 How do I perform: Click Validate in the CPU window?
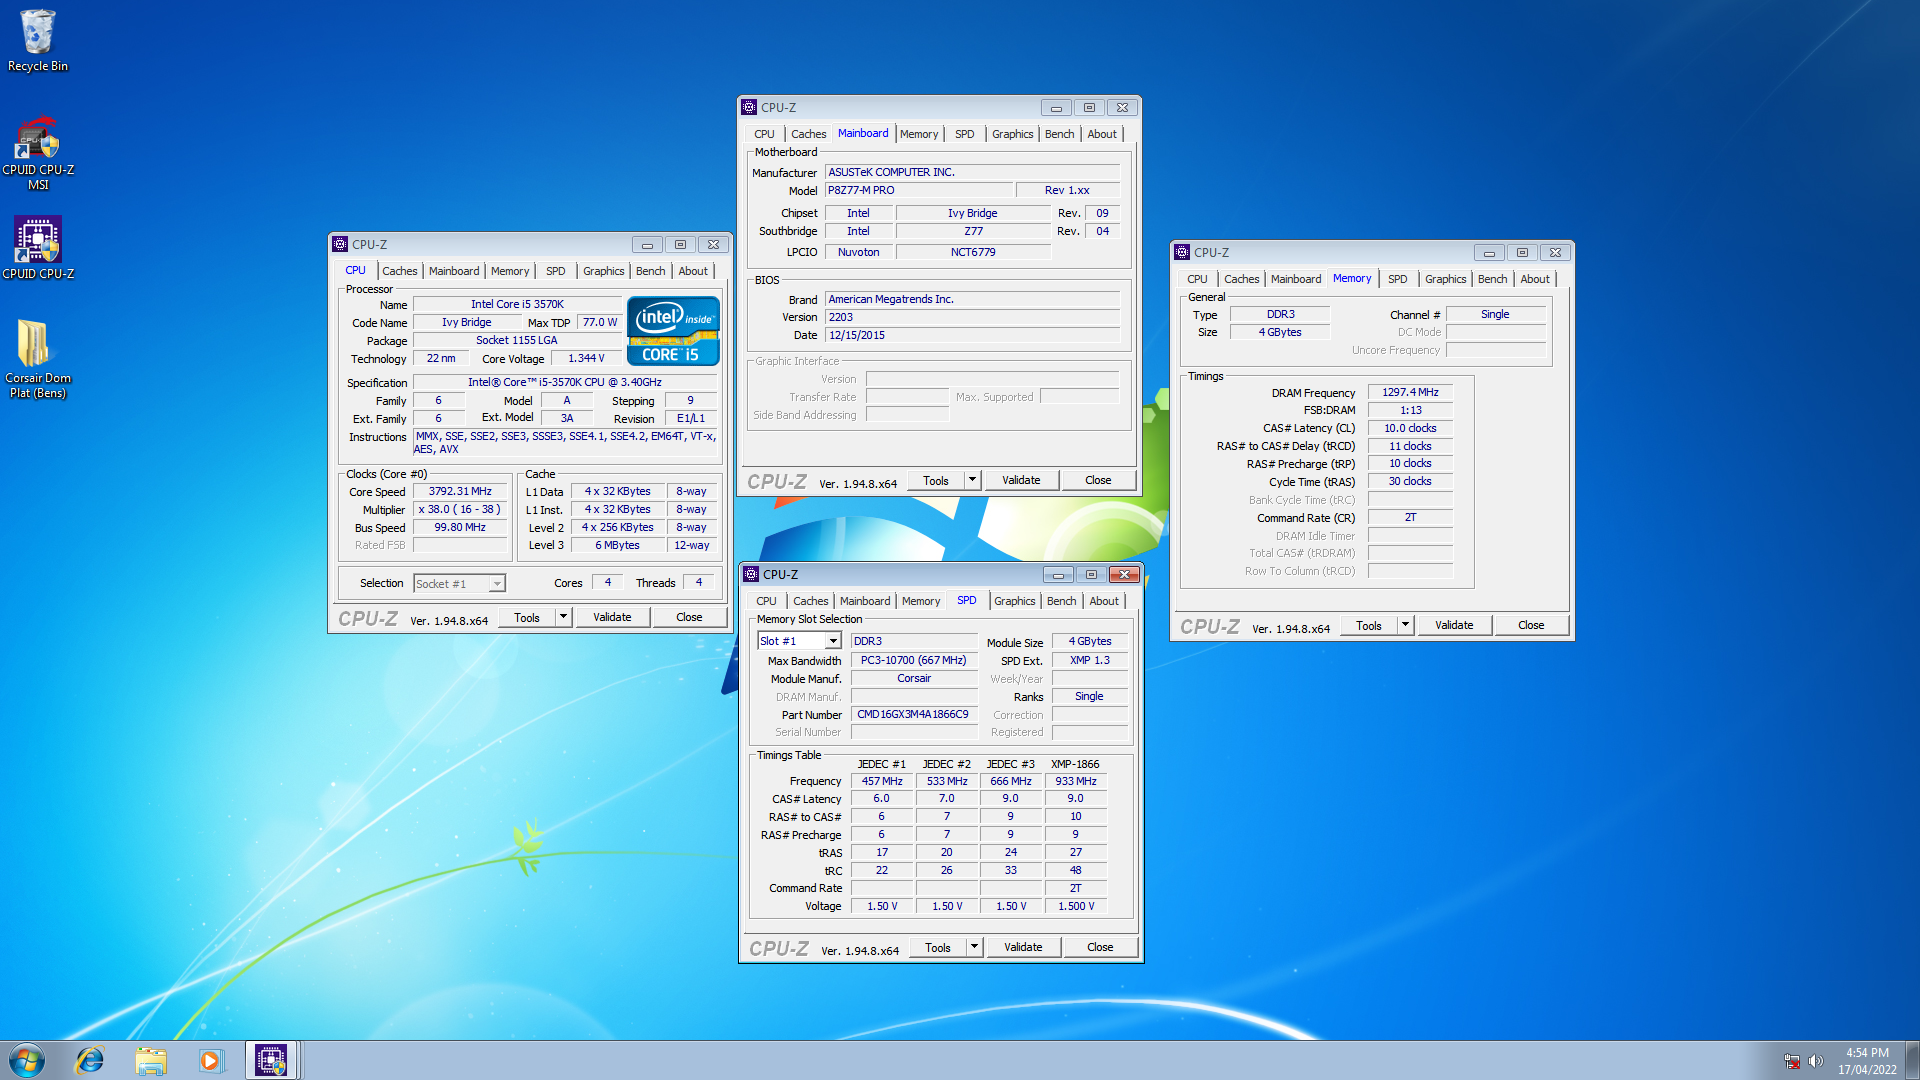pos(612,617)
